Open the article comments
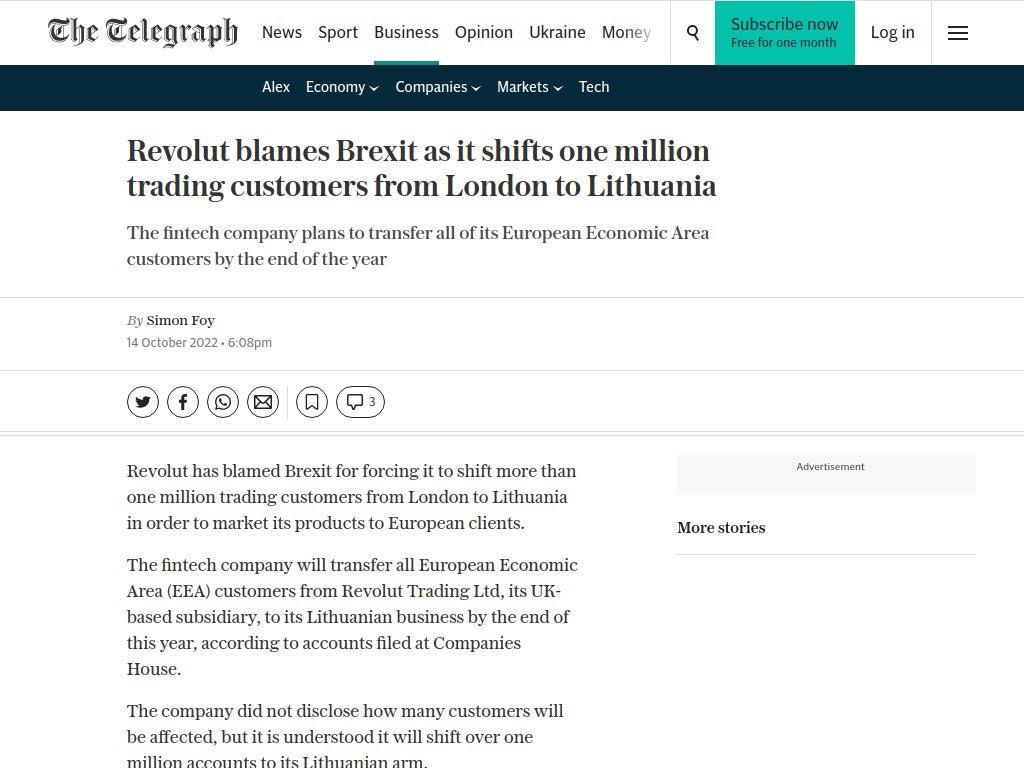Image resolution: width=1024 pixels, height=768 pixels. coord(359,401)
